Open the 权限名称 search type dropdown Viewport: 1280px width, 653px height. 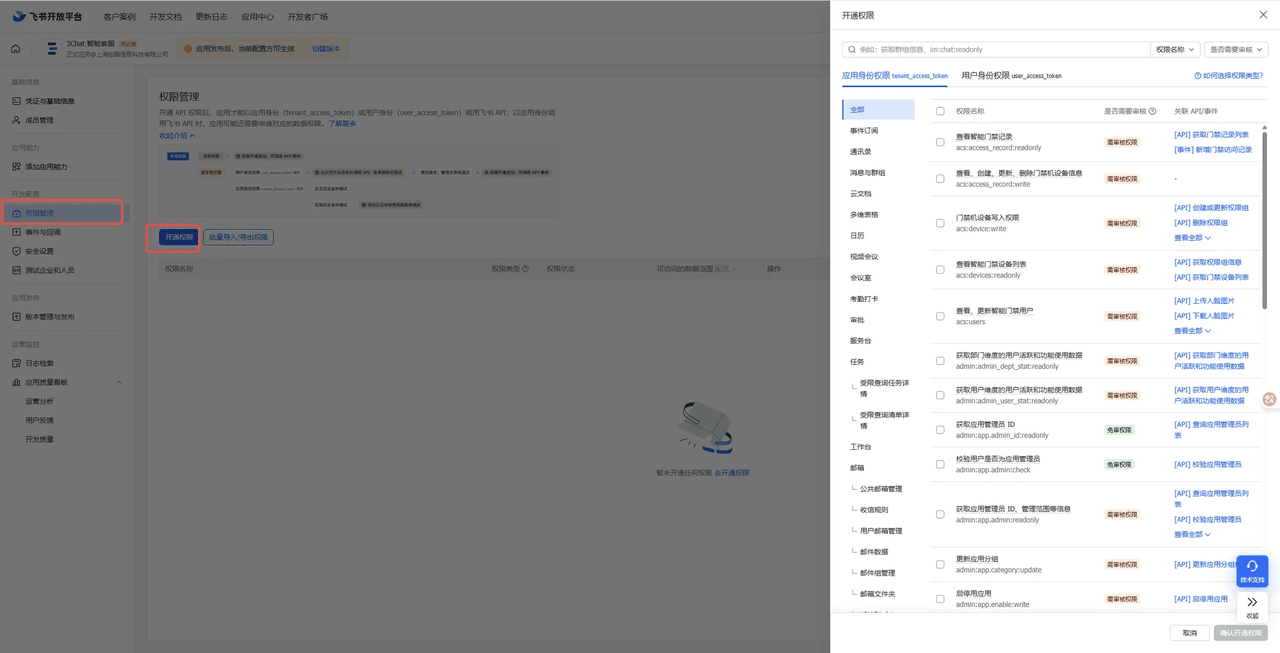1175,49
